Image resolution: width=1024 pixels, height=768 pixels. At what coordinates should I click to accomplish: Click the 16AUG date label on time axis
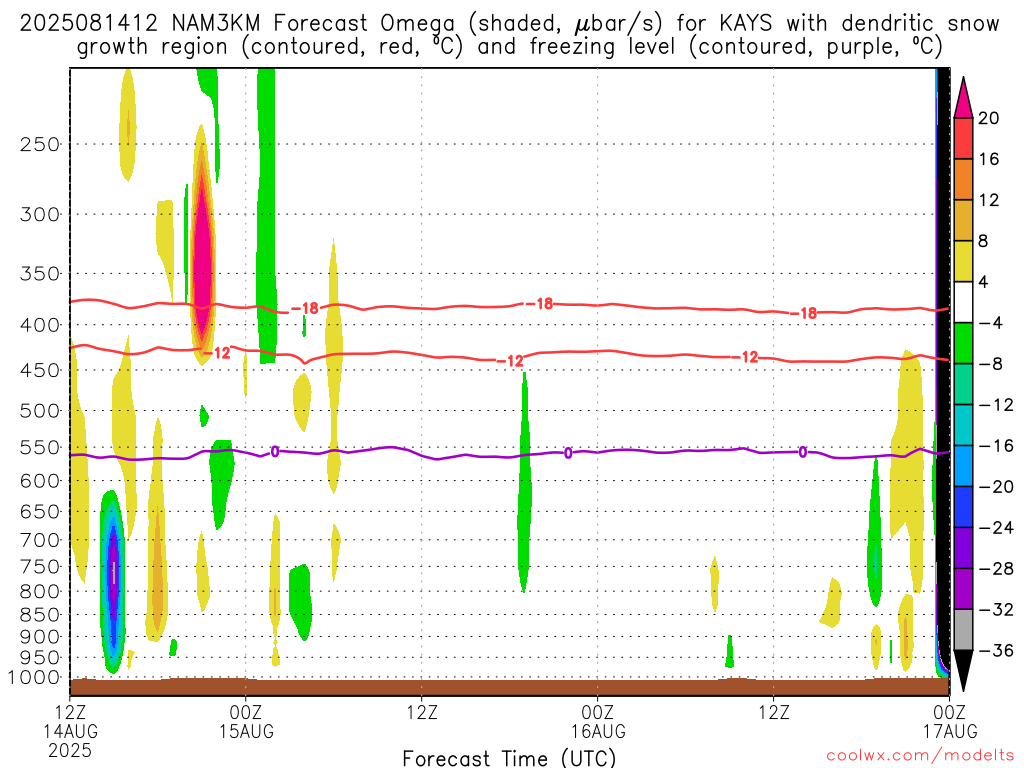[598, 731]
